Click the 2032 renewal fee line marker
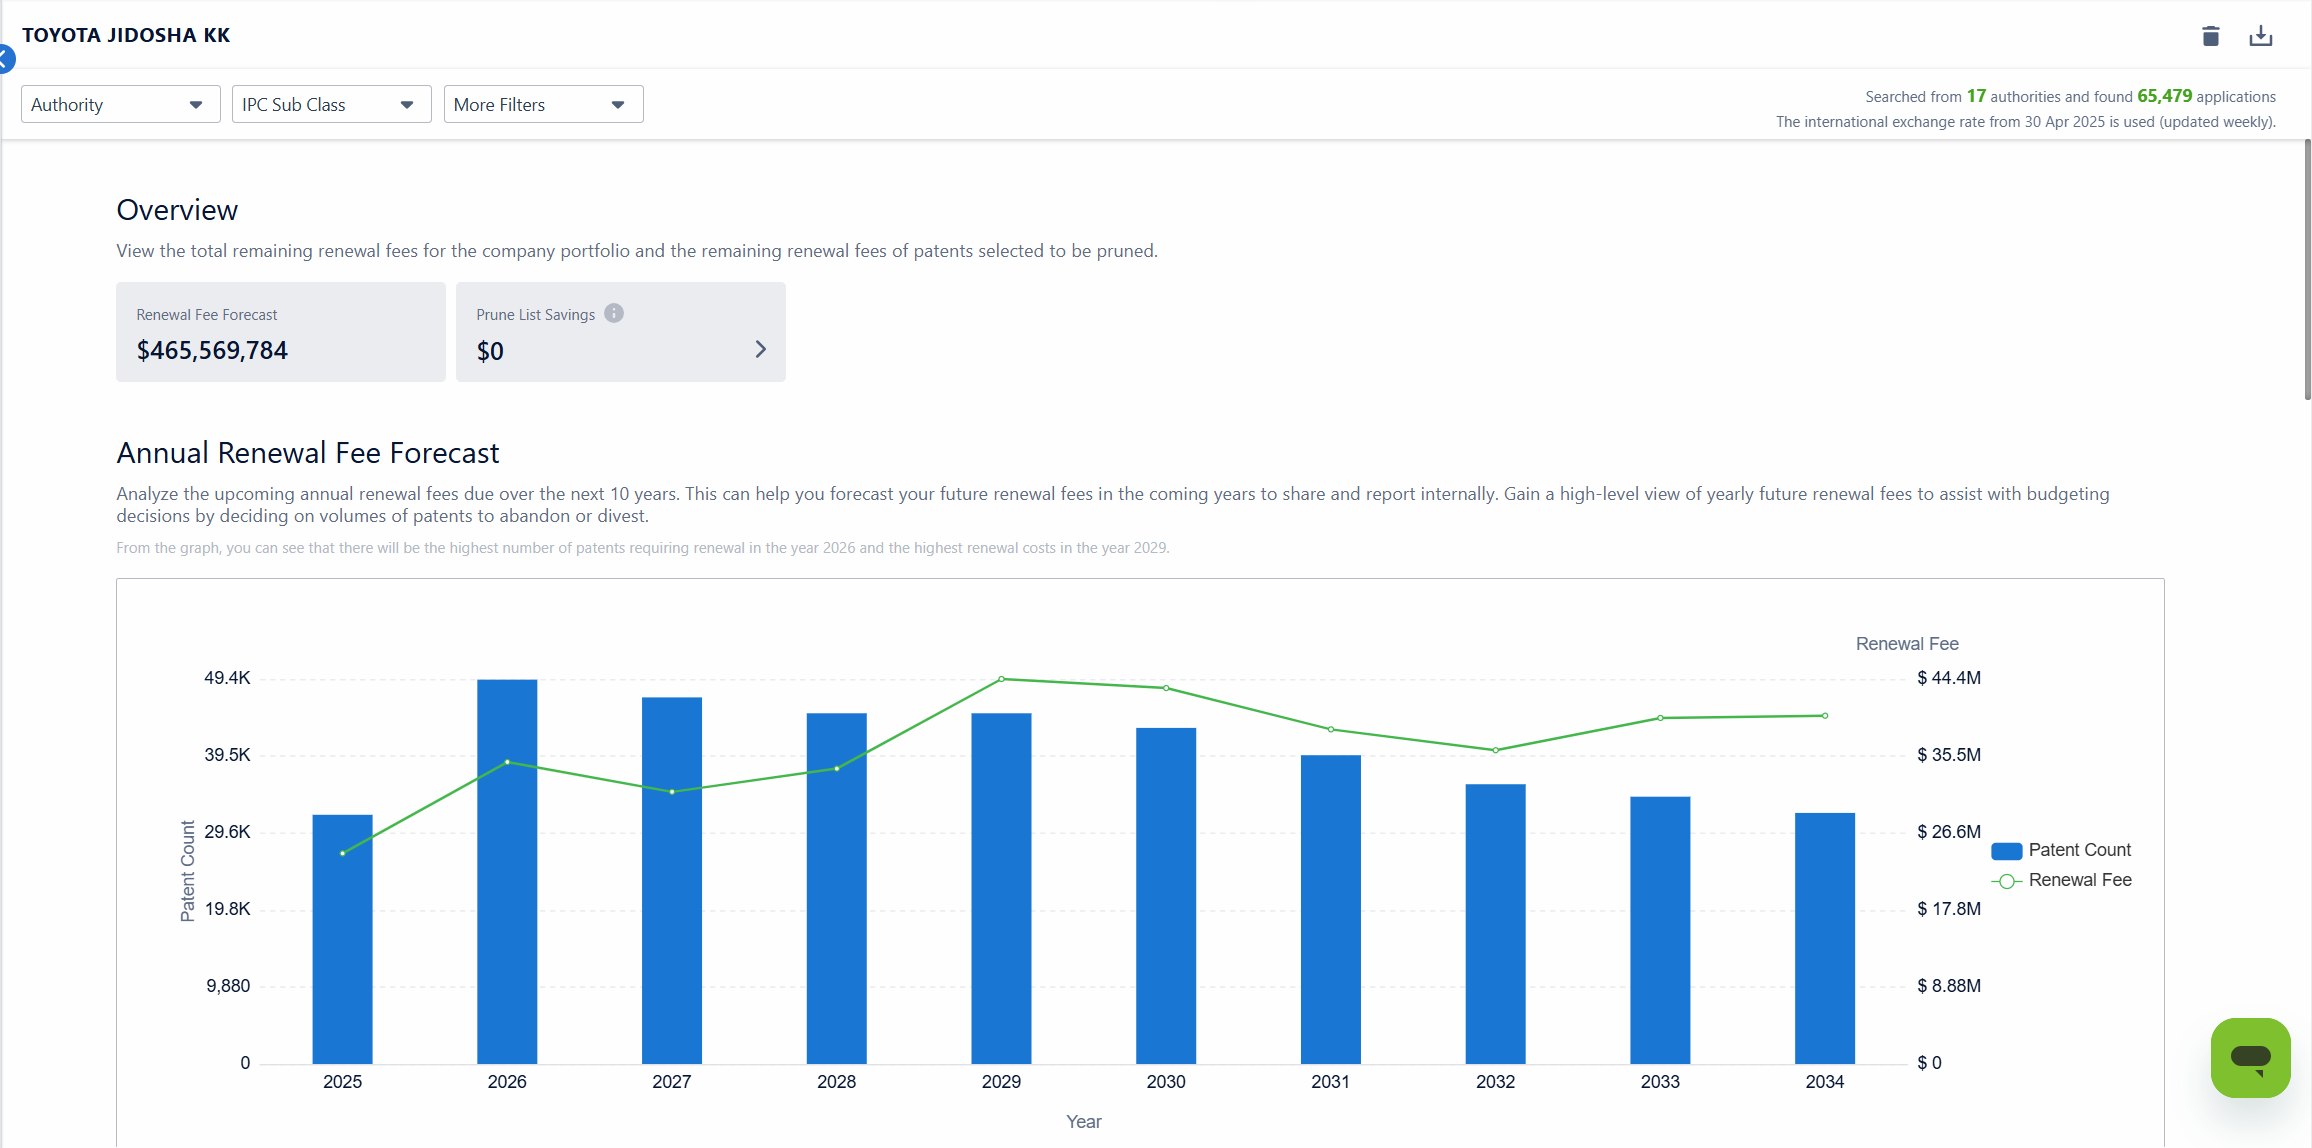 coord(1495,750)
